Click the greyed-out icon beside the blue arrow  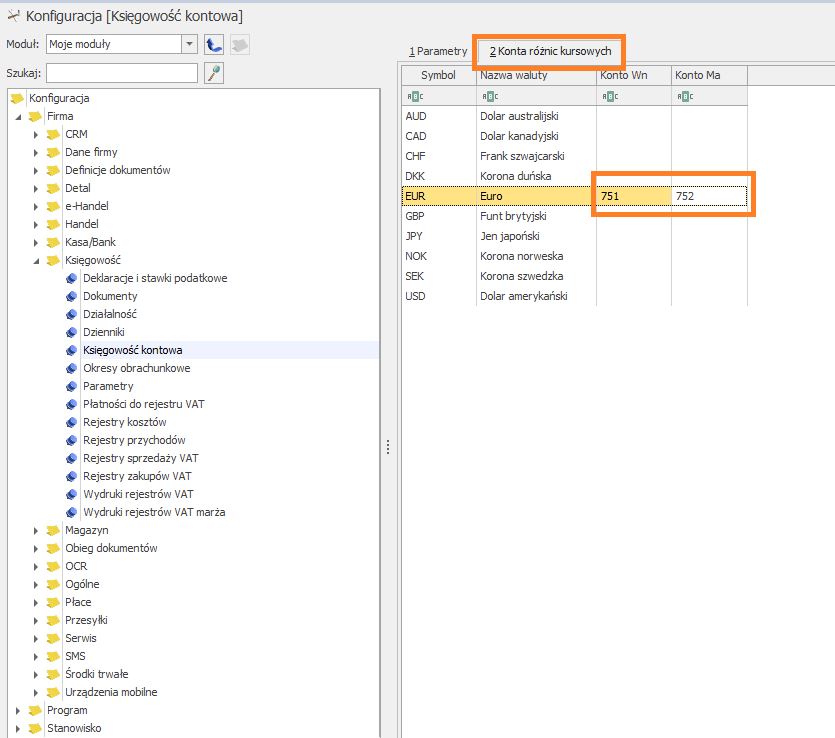point(240,44)
